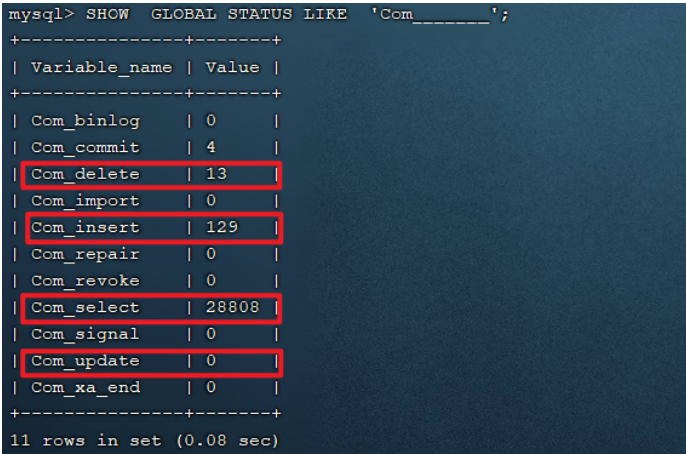Viewport: 686px width, 454px height.
Task: Click the highlighted Com_update entry
Action: [85, 361]
